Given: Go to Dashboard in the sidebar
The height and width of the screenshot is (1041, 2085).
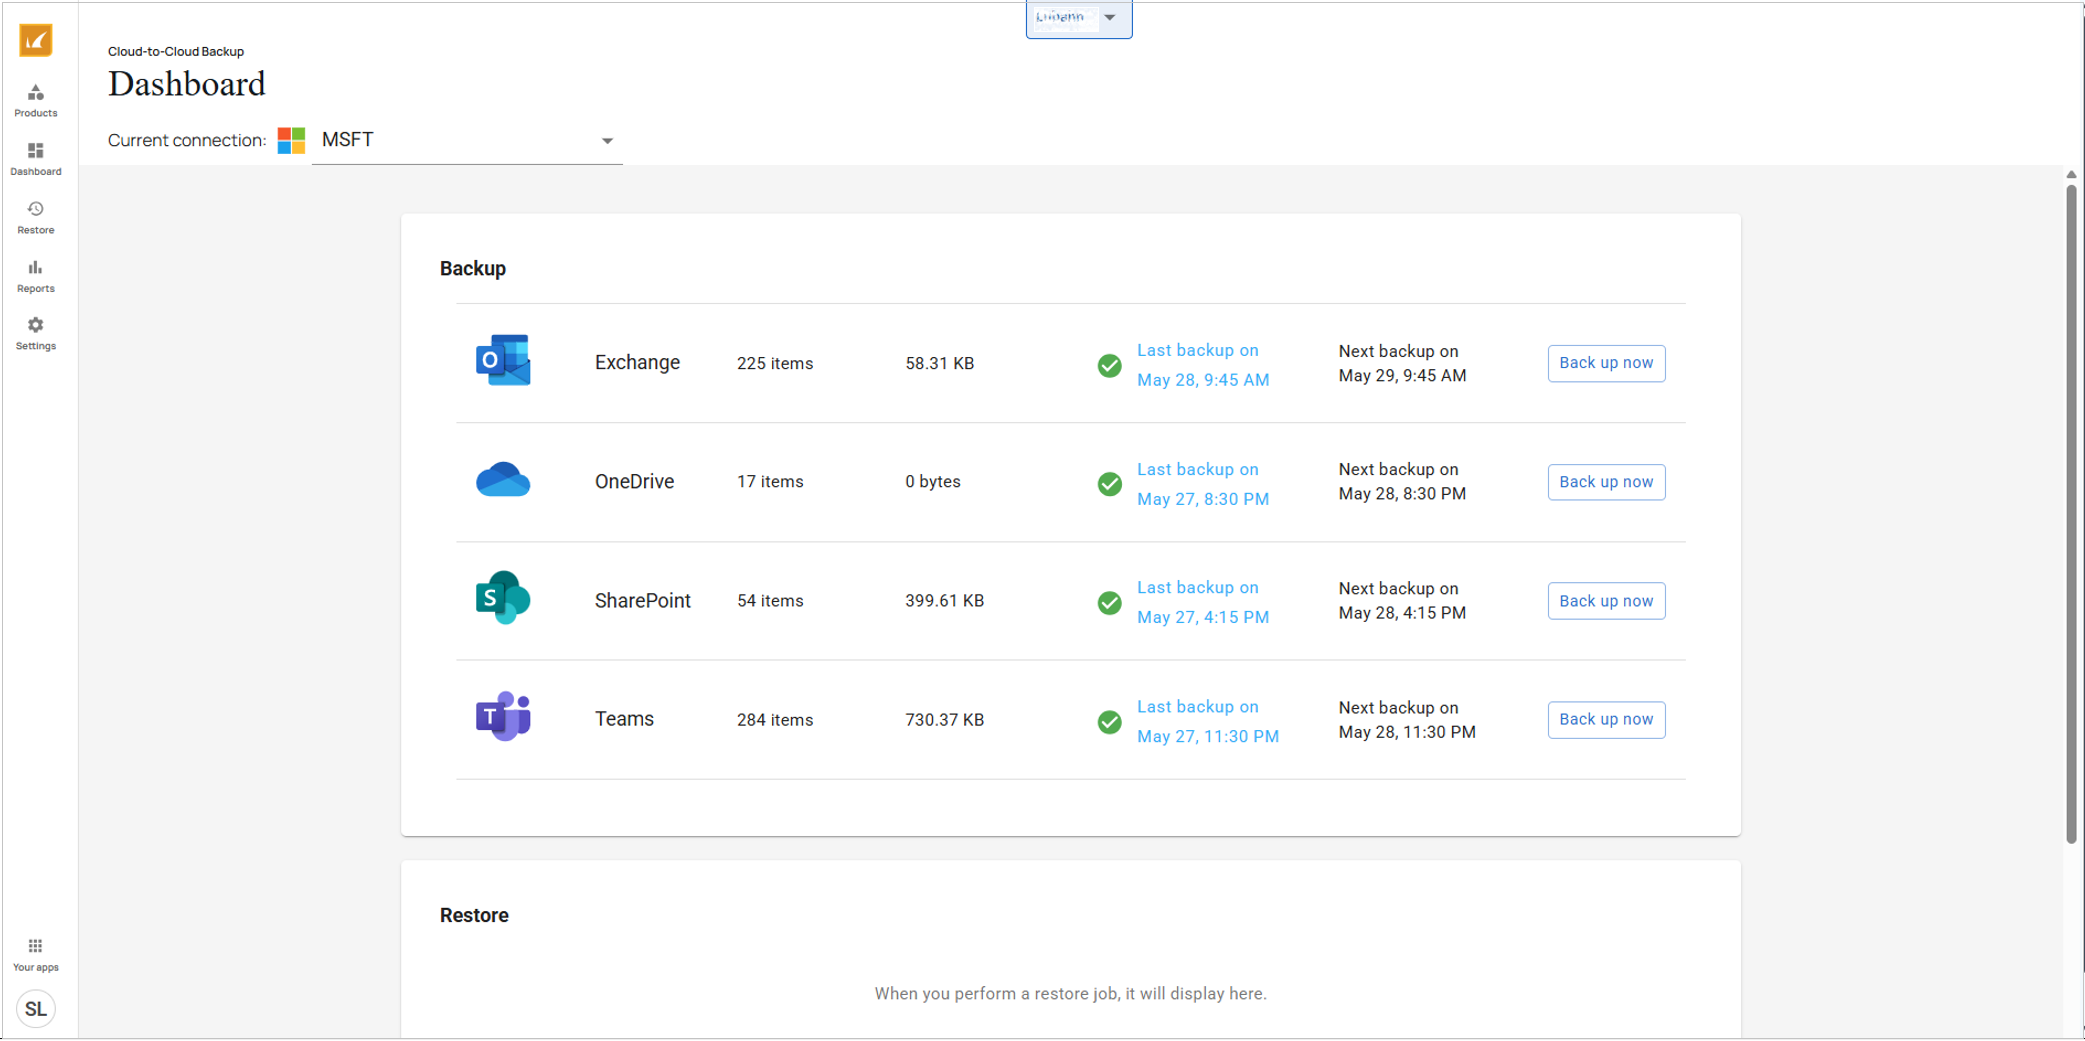Looking at the screenshot, I should (36, 159).
